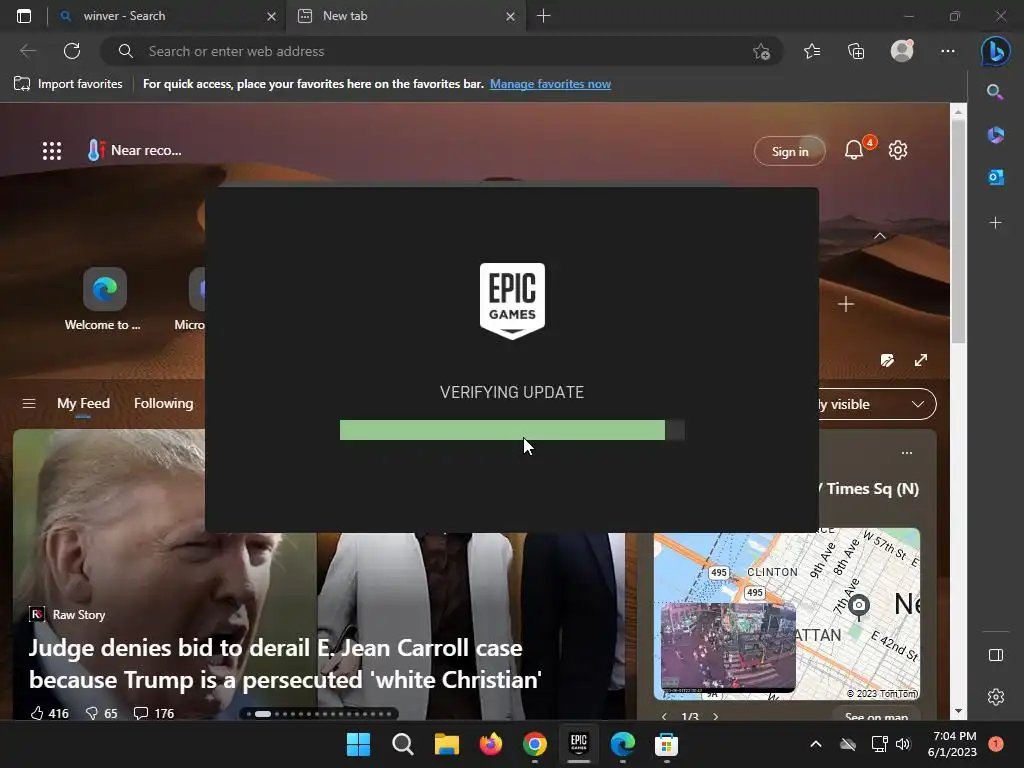
Task: Select the 'Following' feed tab
Action: point(163,404)
